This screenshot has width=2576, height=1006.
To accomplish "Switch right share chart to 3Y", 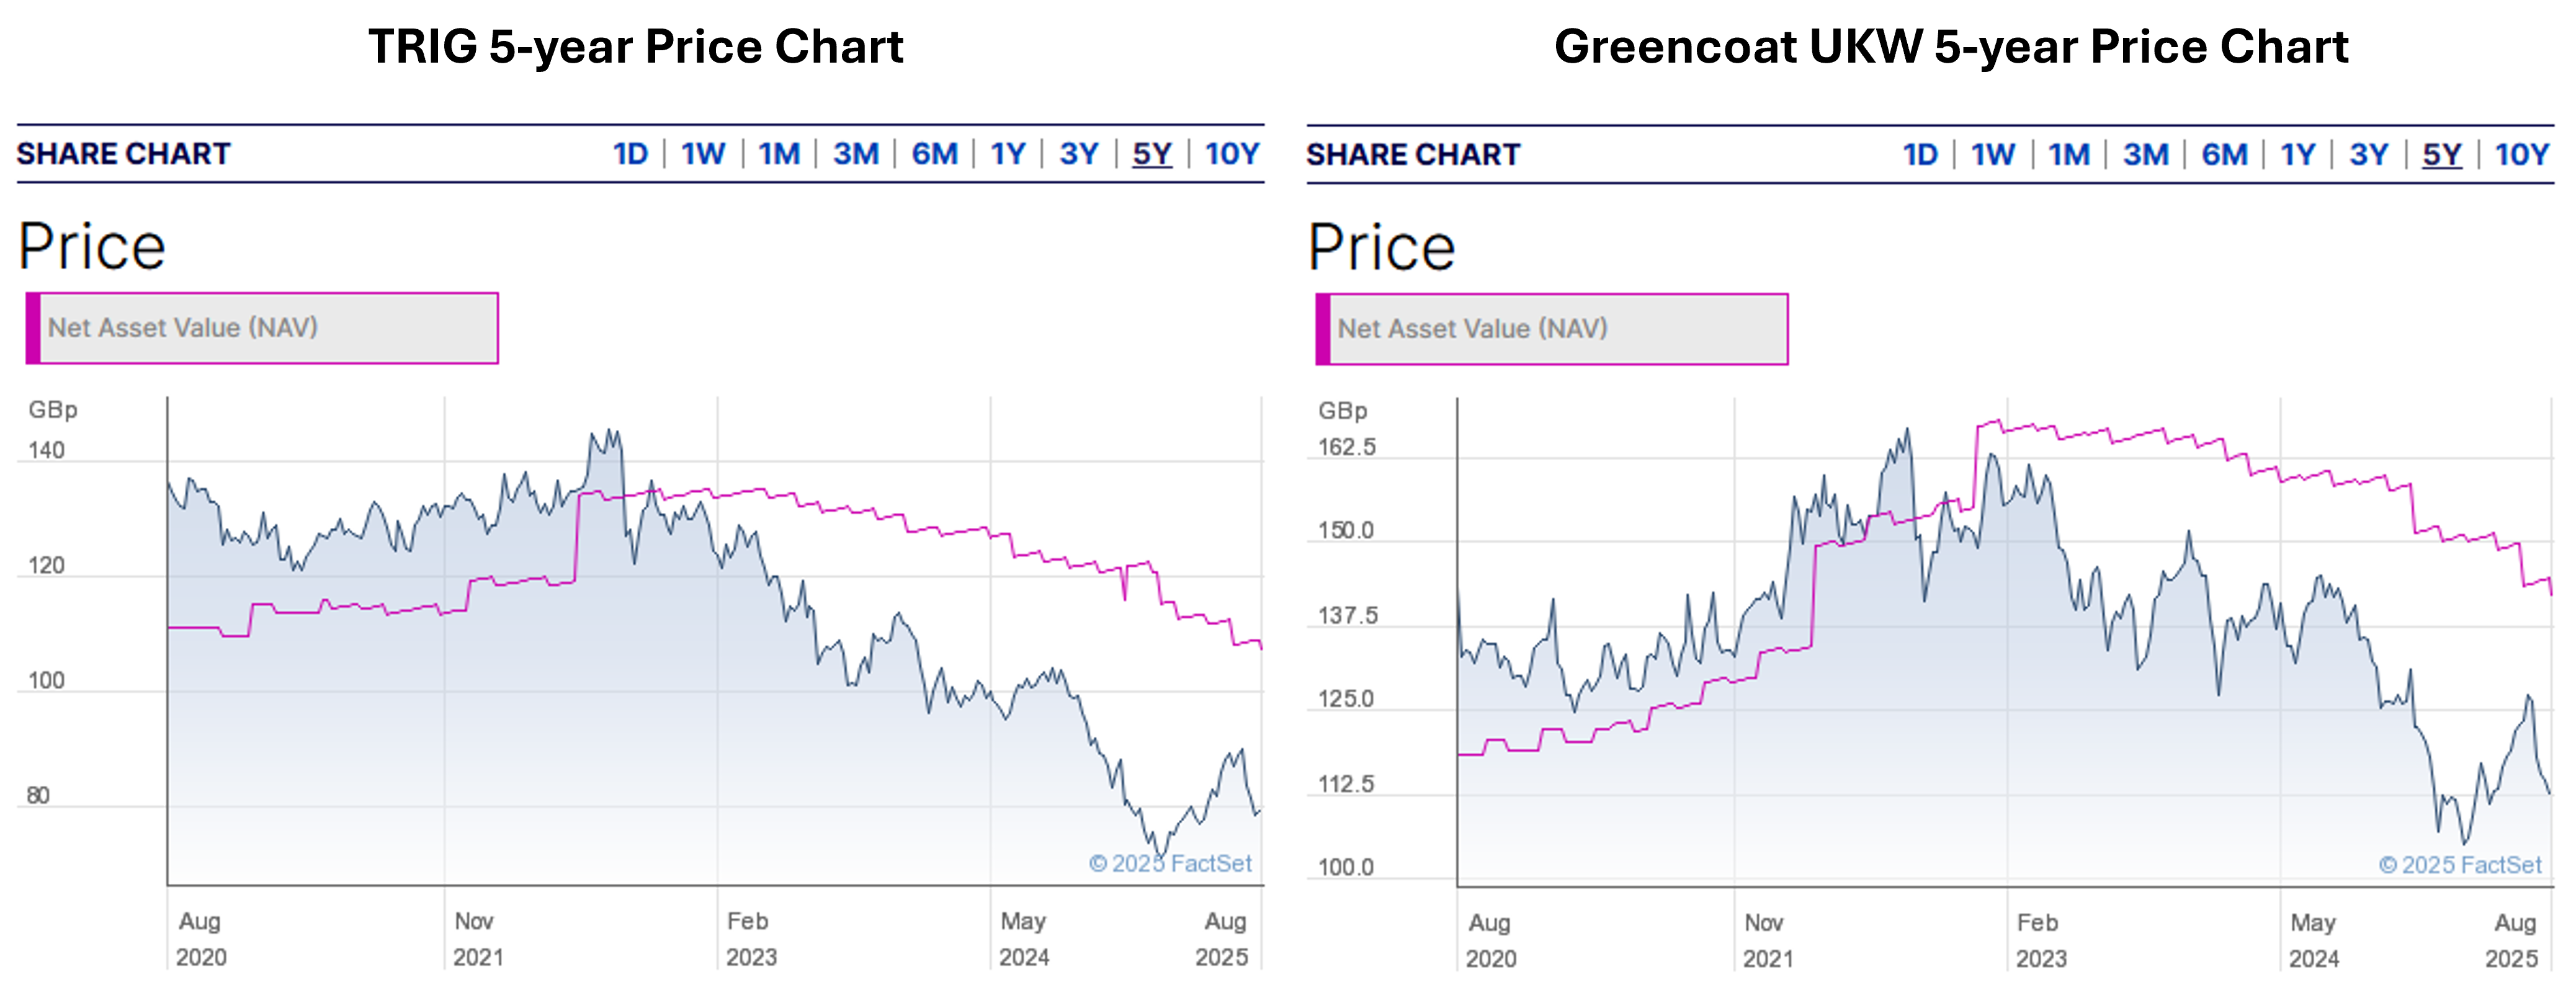I will pos(2369,155).
